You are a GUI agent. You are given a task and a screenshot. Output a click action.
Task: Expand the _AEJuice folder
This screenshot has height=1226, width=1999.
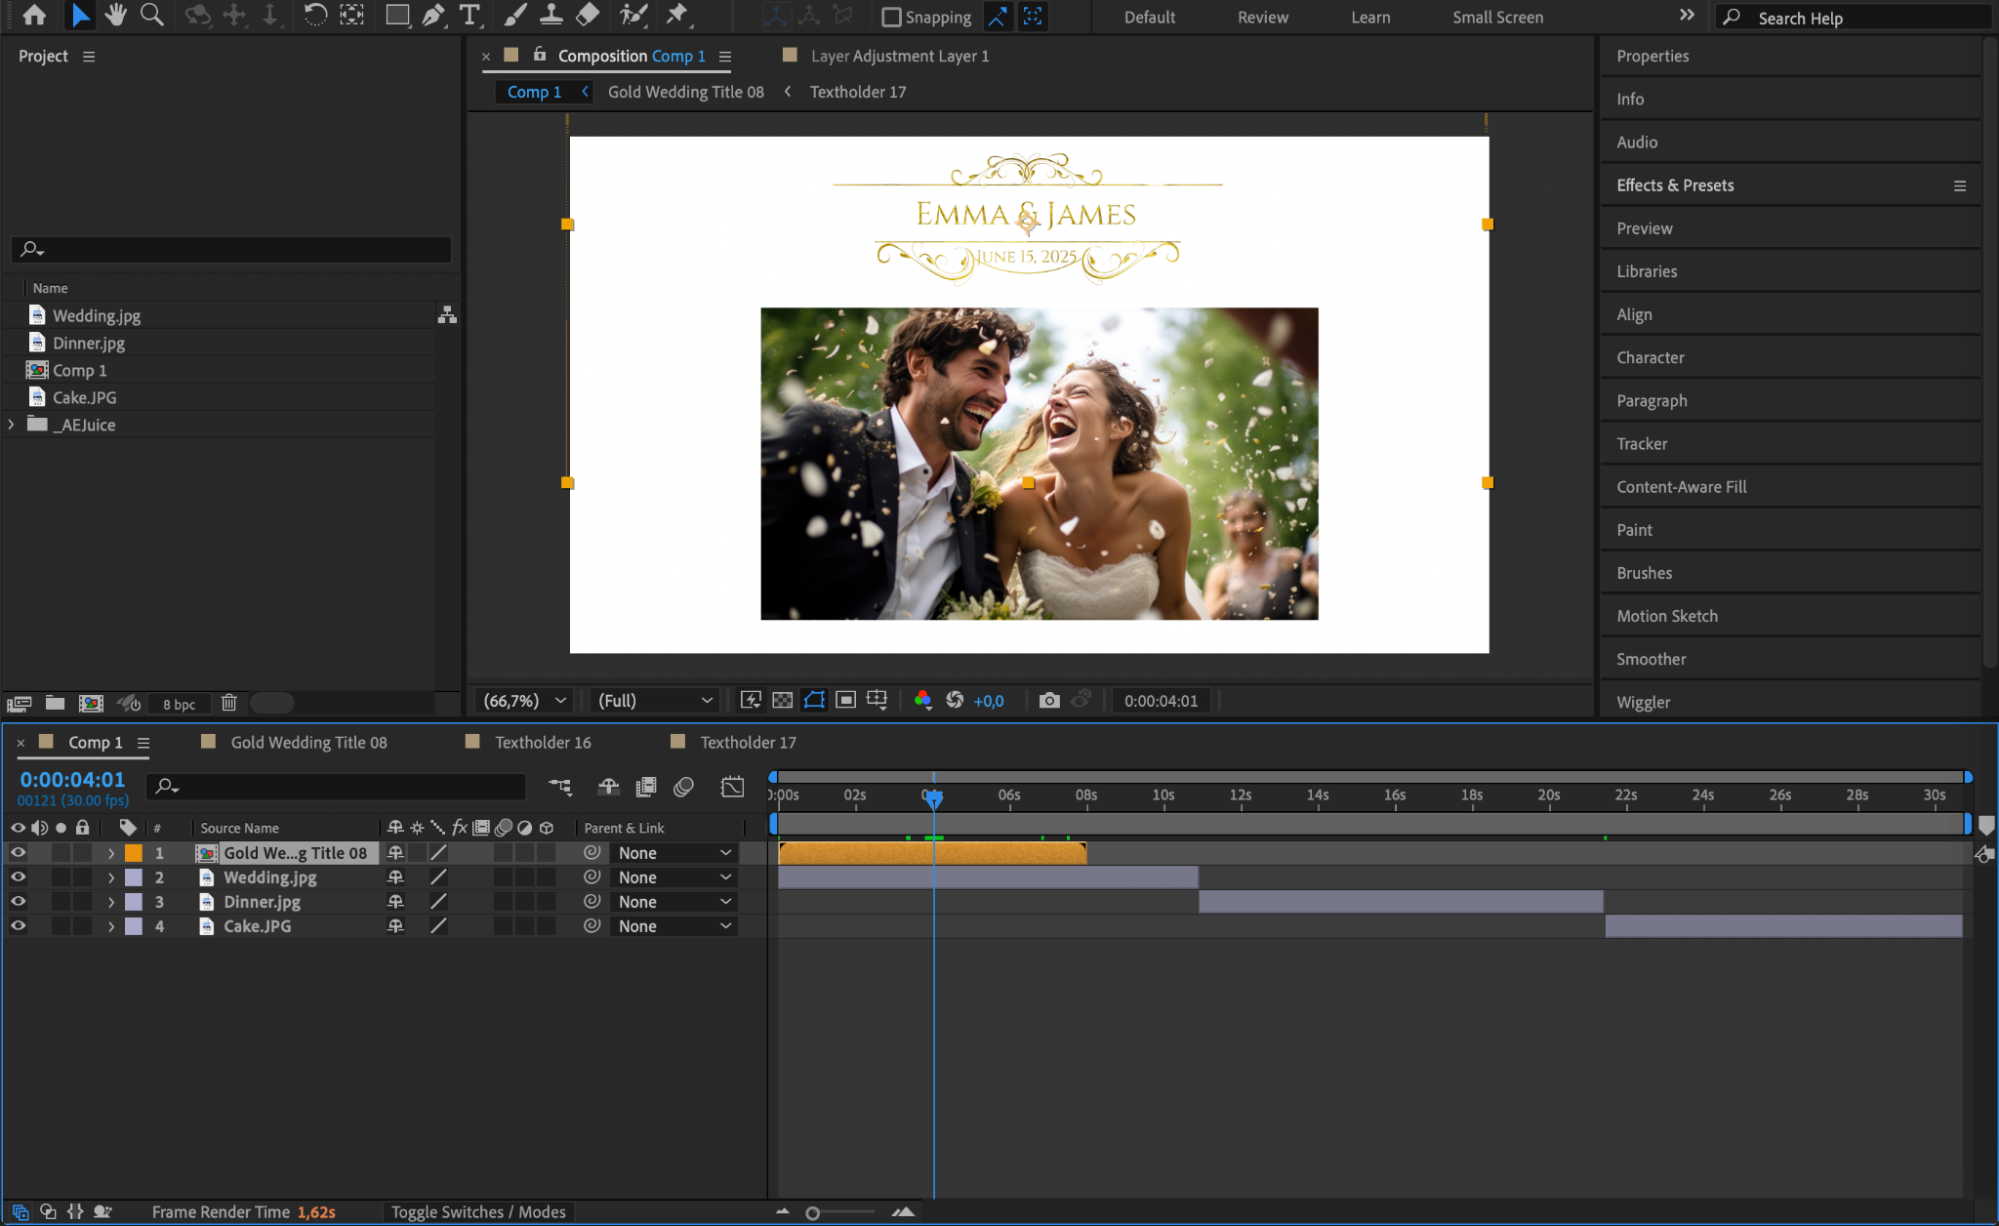point(11,424)
